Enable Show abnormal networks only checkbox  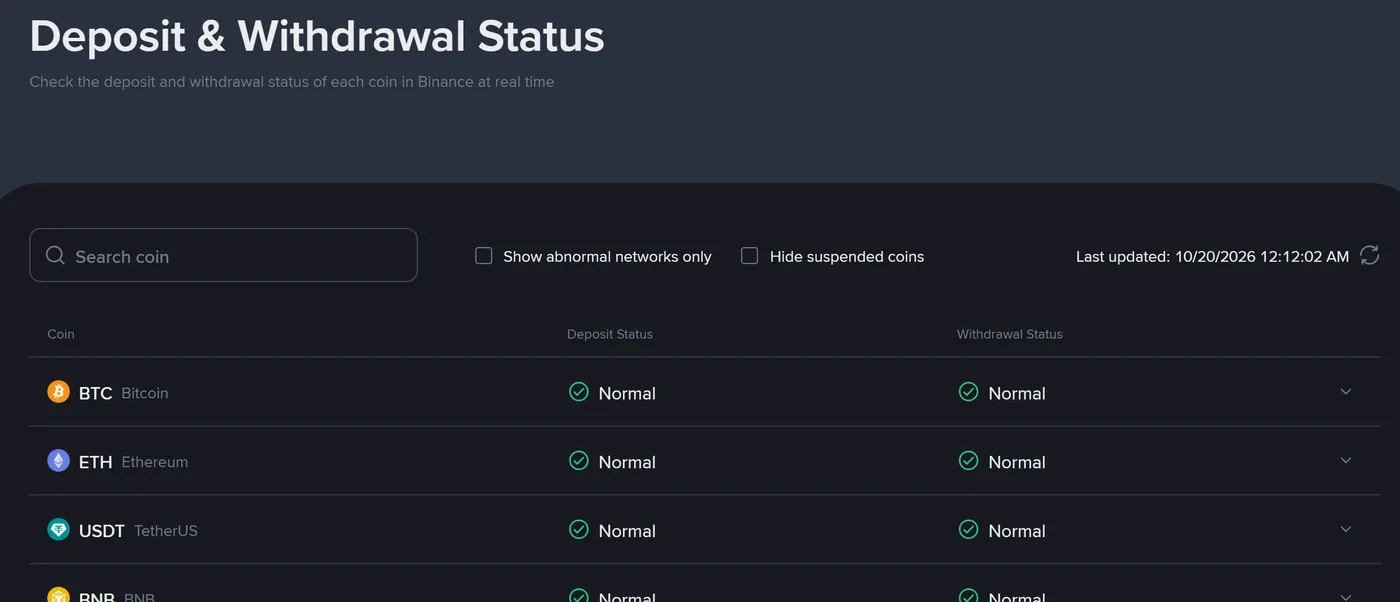(x=483, y=256)
